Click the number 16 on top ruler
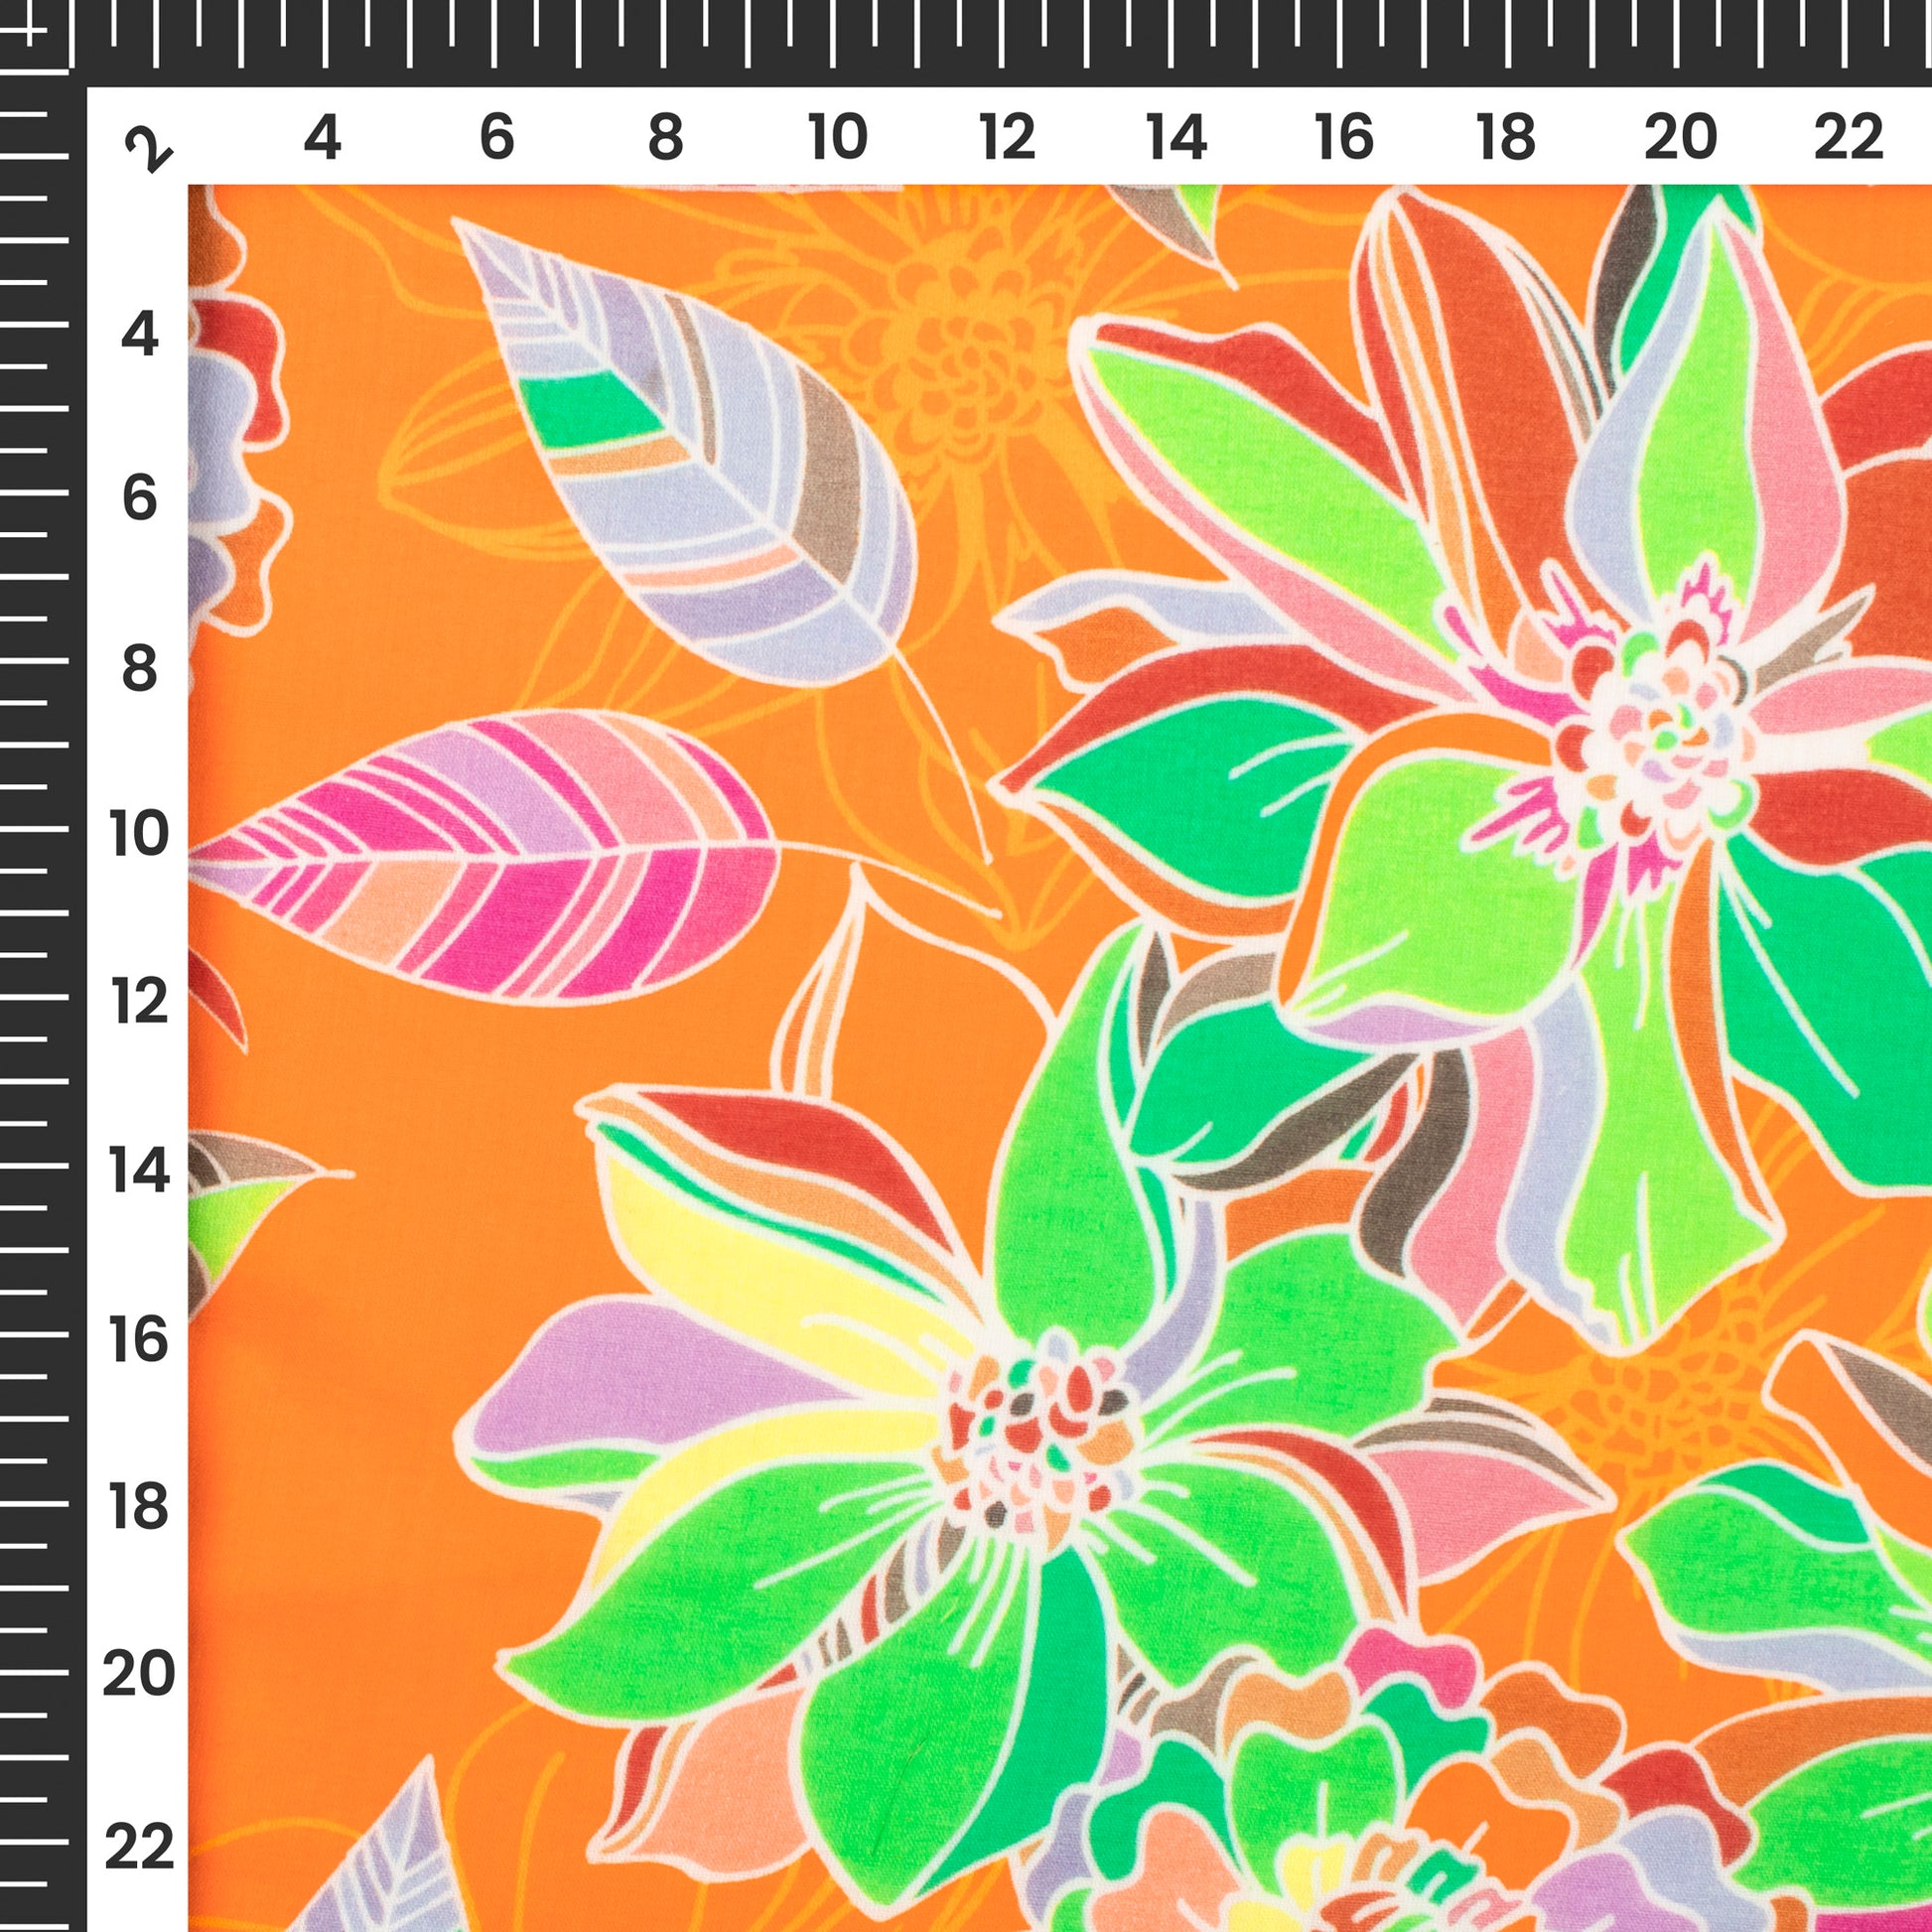 (1344, 137)
